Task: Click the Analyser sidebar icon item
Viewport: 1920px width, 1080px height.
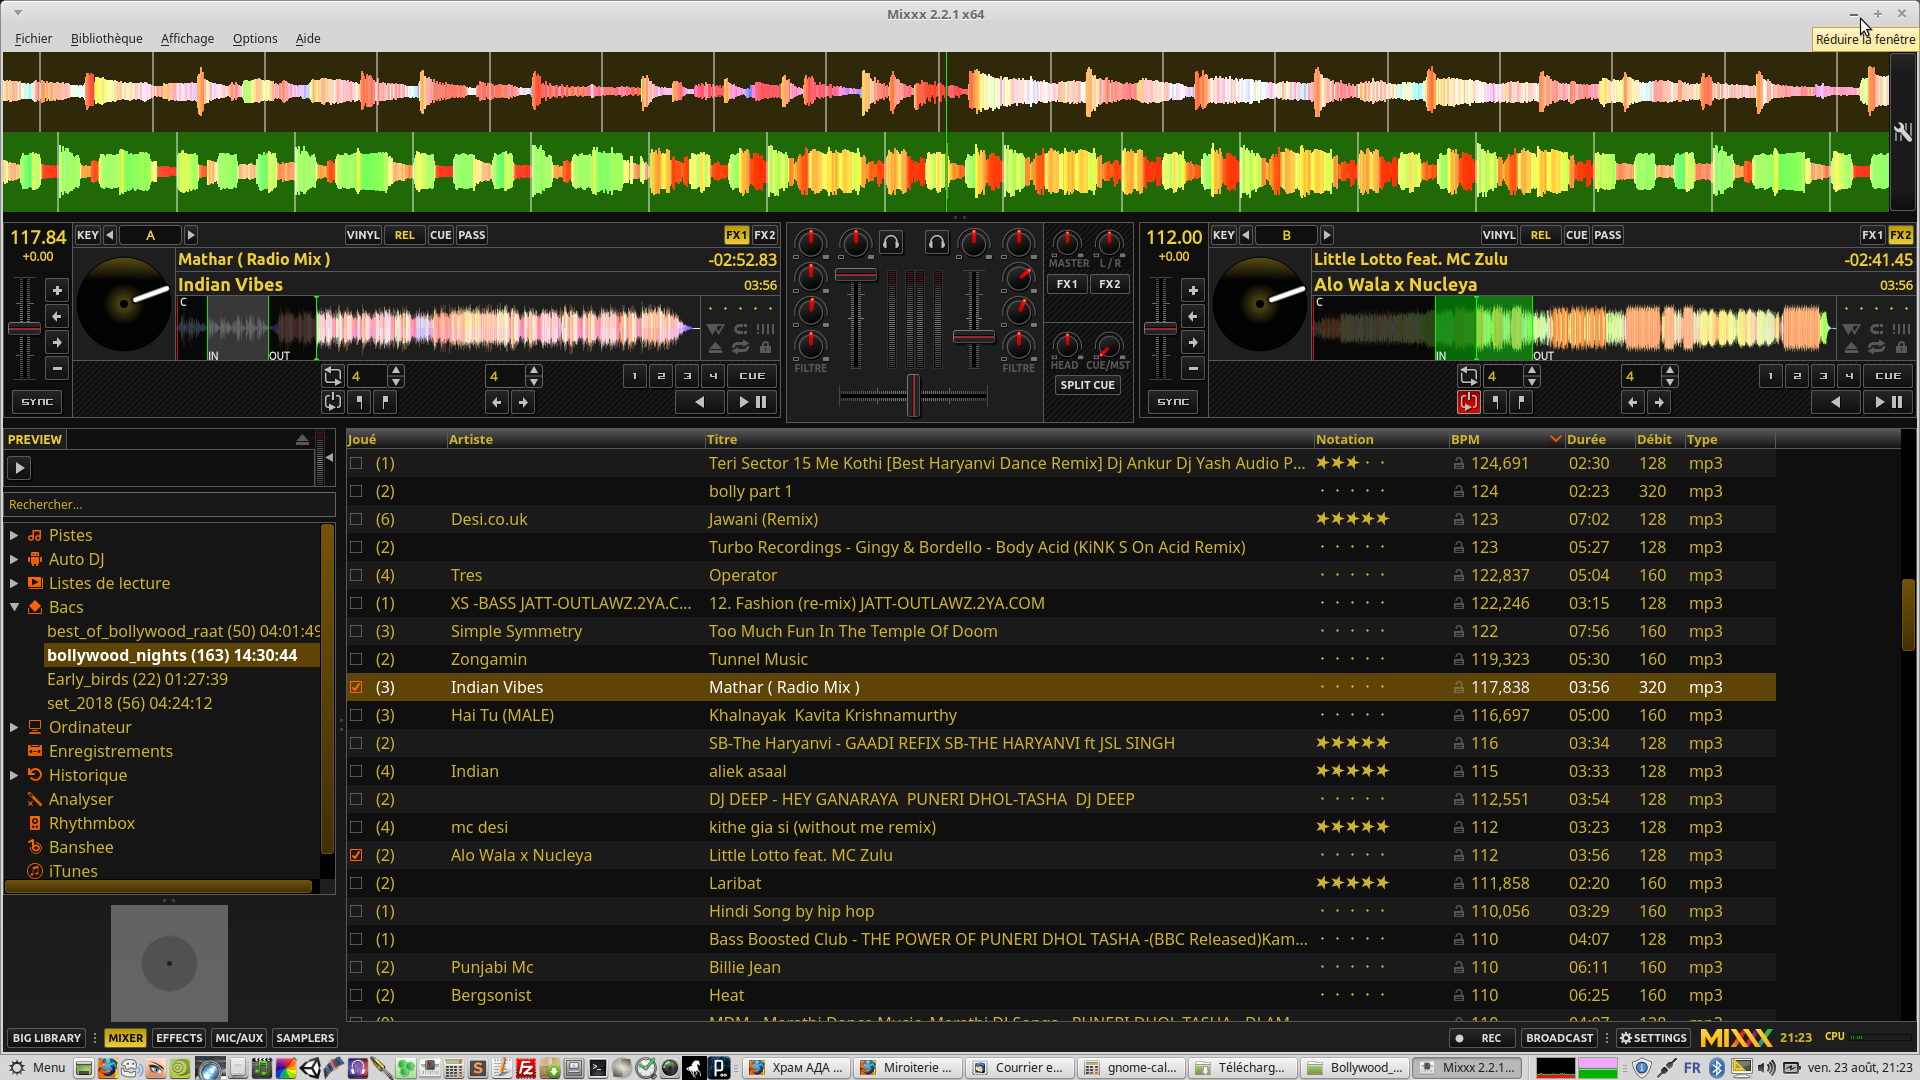Action: click(x=35, y=799)
